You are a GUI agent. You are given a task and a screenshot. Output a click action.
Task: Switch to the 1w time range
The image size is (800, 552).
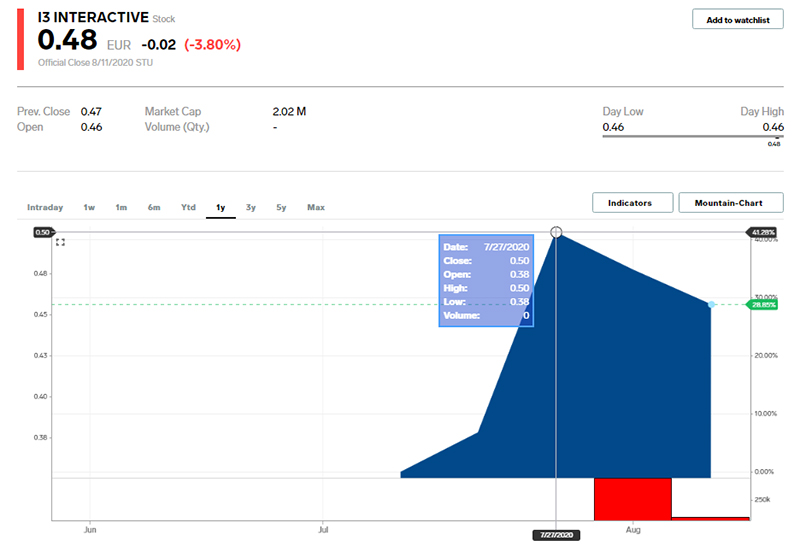coord(89,207)
